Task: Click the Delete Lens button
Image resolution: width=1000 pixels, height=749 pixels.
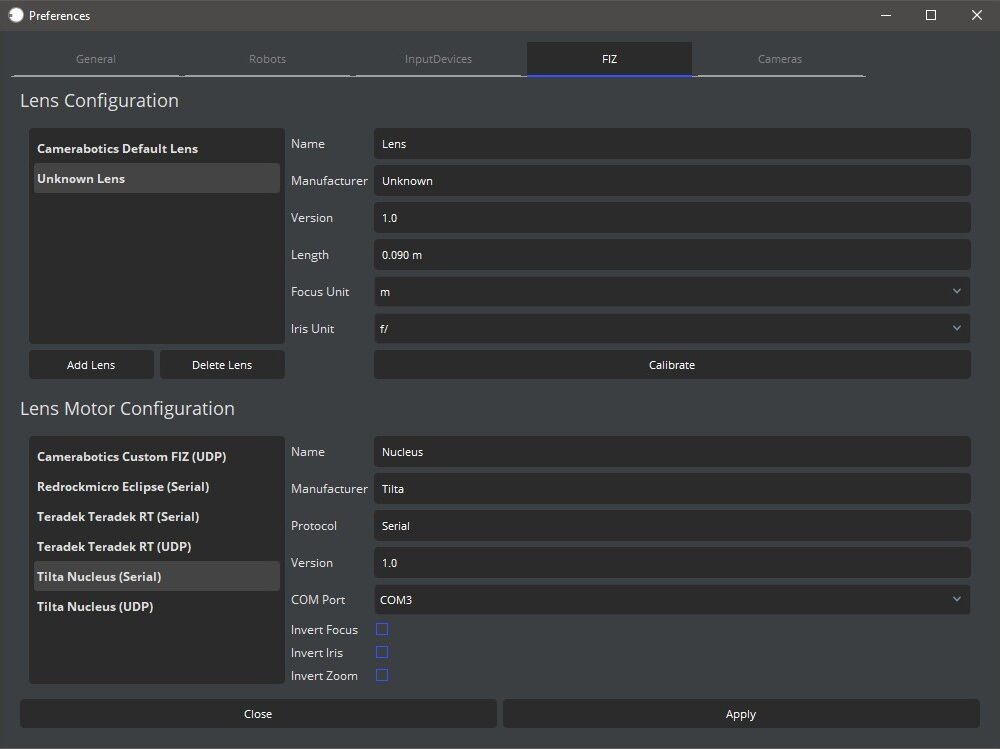Action: 222,364
